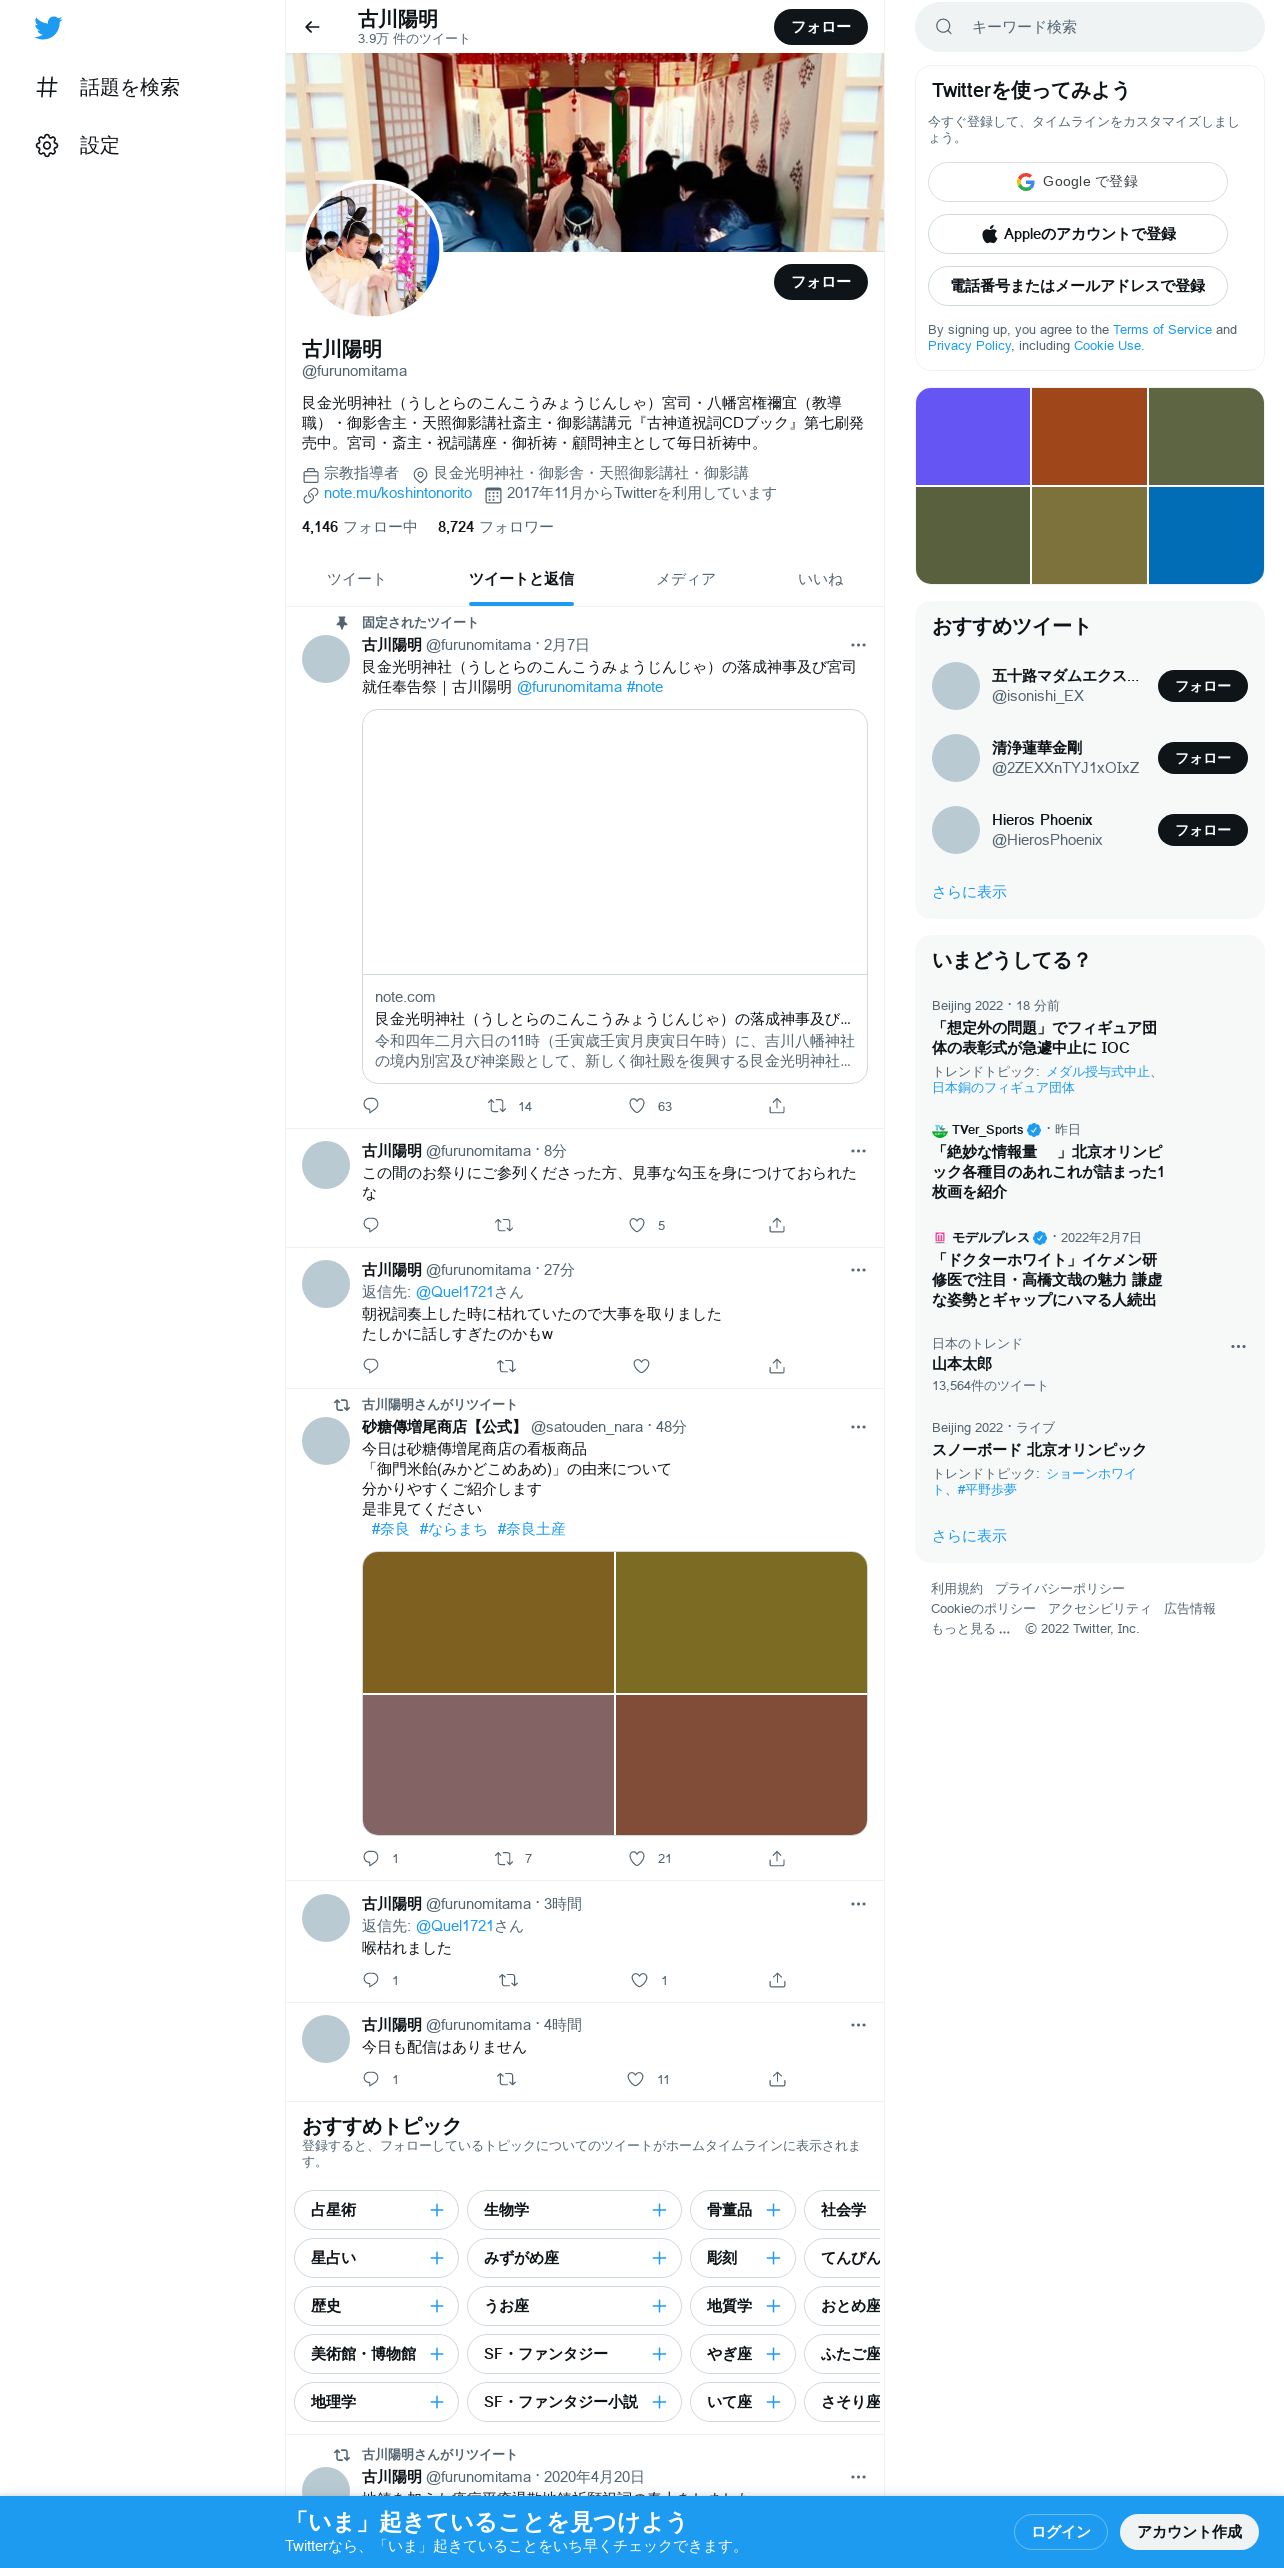
Task: Open the Privacy Policy link
Action: (969, 346)
